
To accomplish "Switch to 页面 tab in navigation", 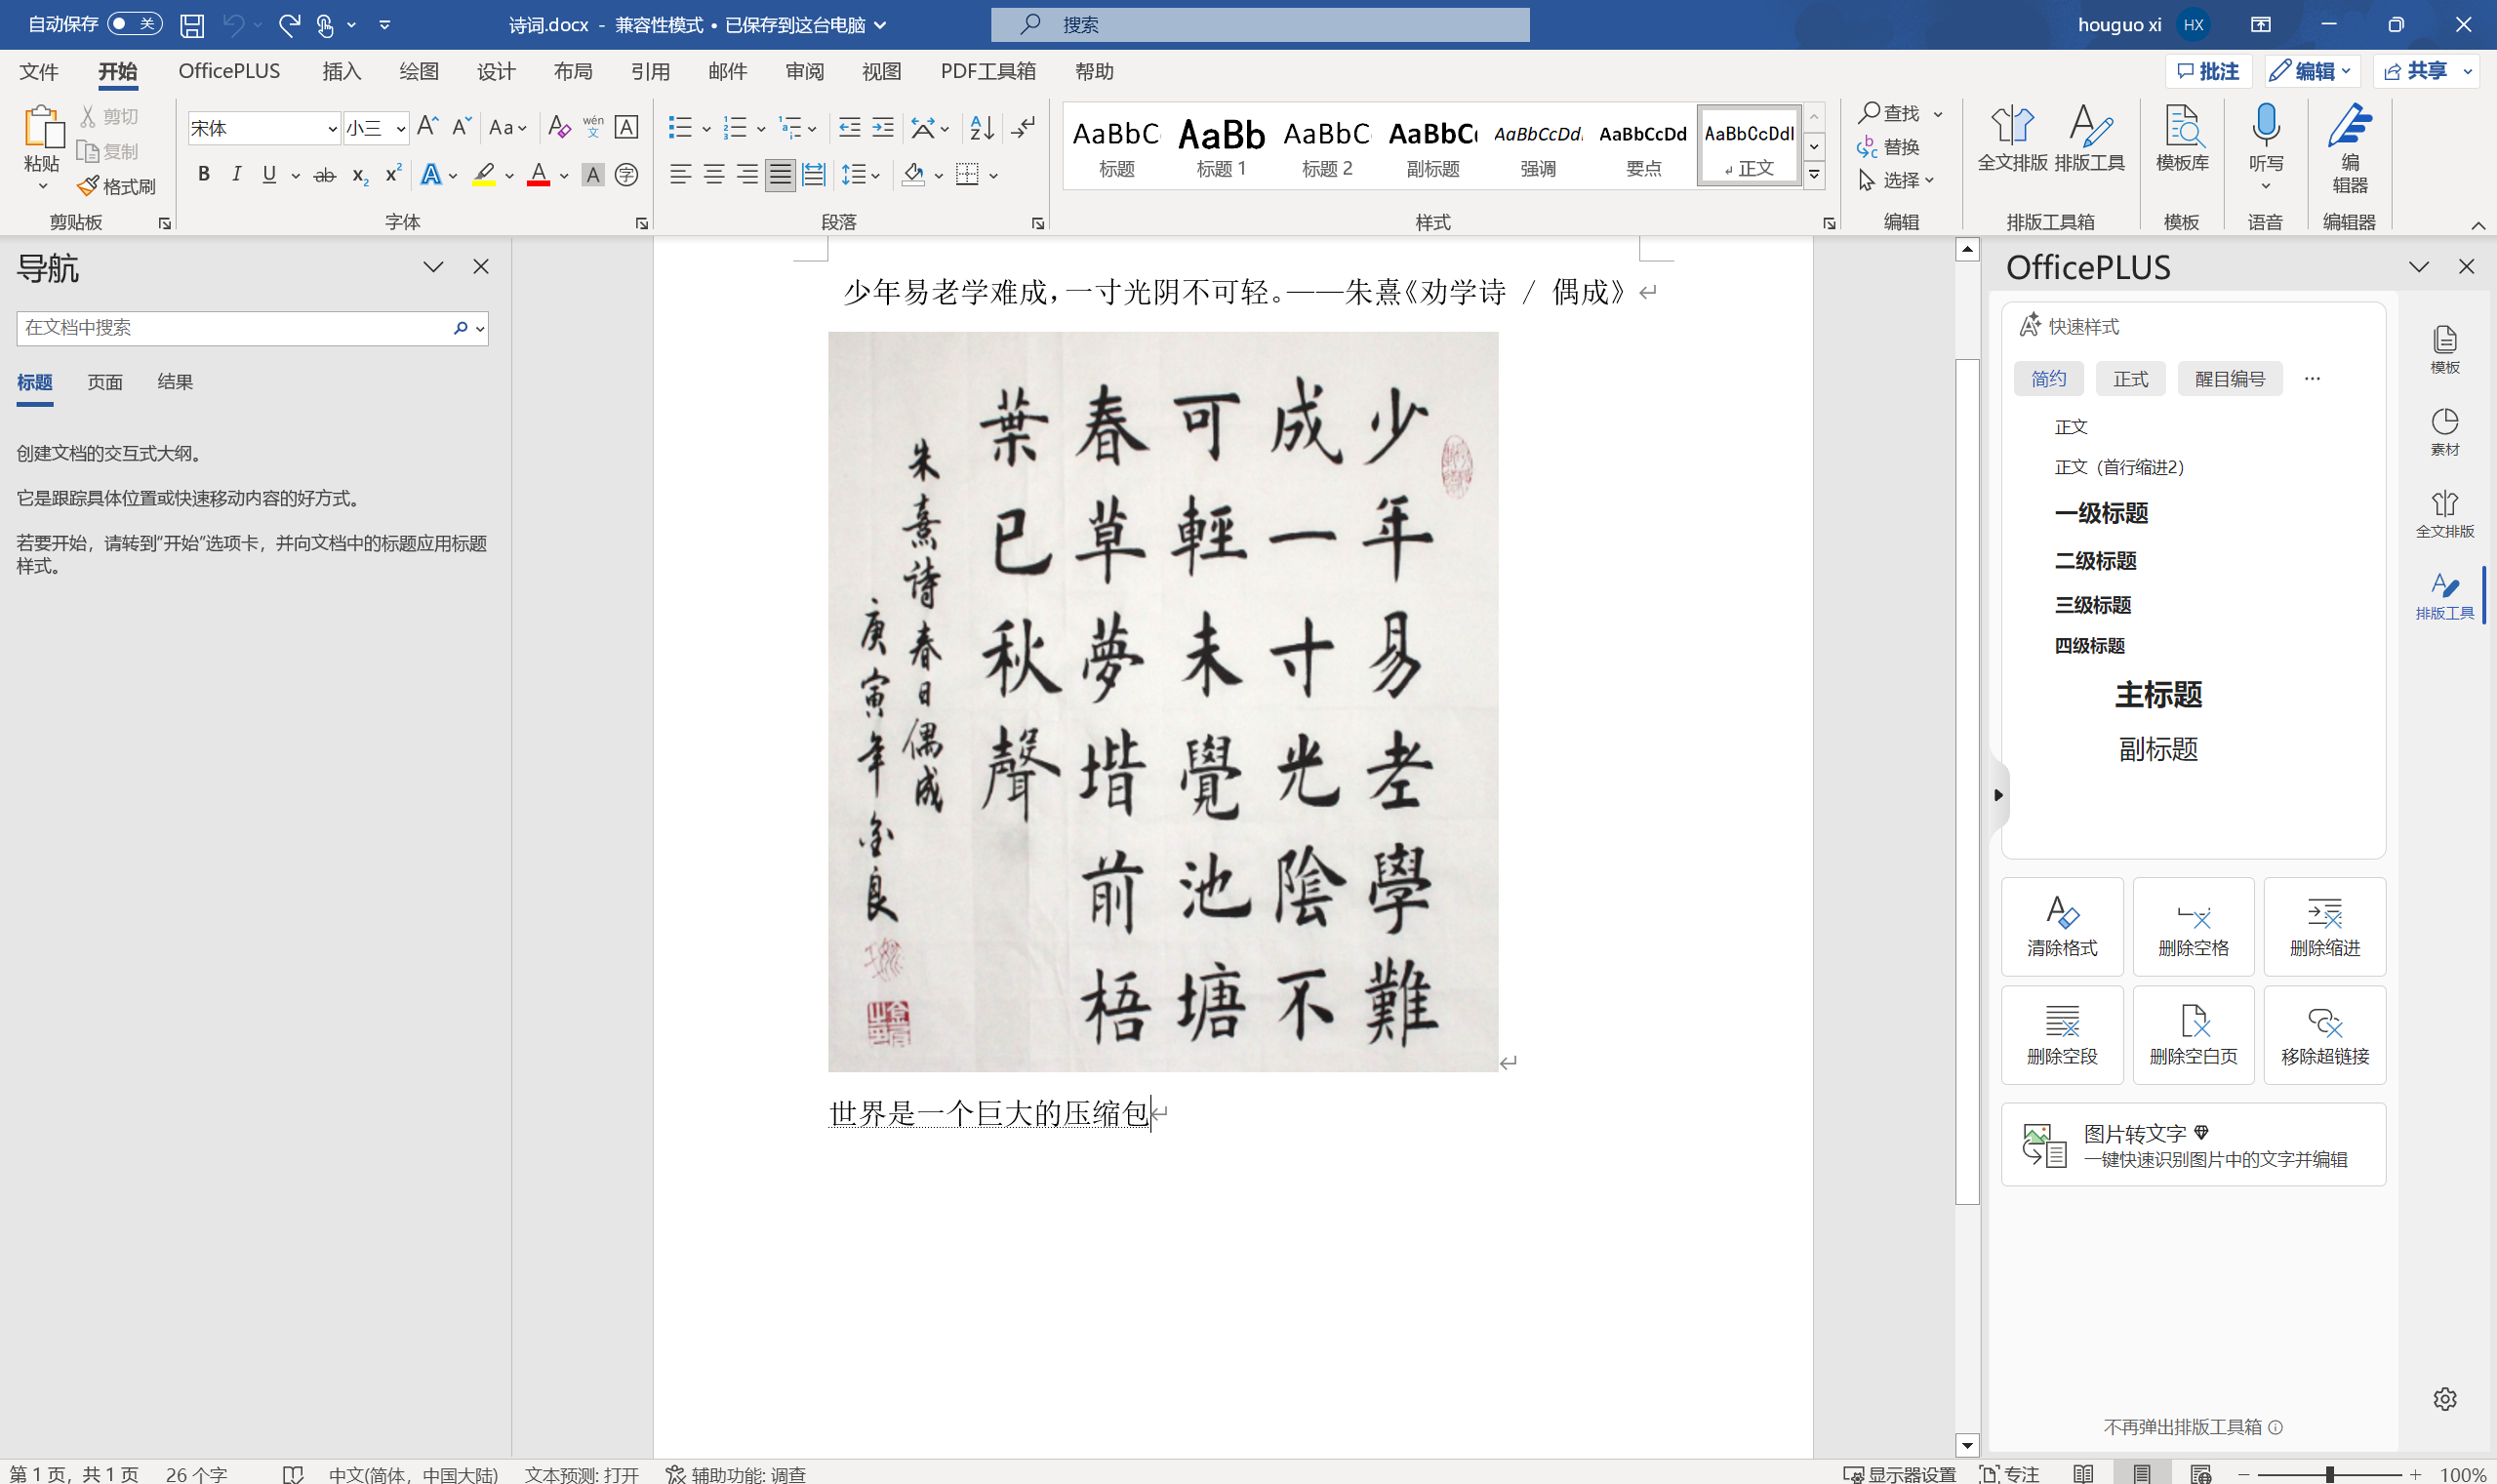I will pos(105,382).
